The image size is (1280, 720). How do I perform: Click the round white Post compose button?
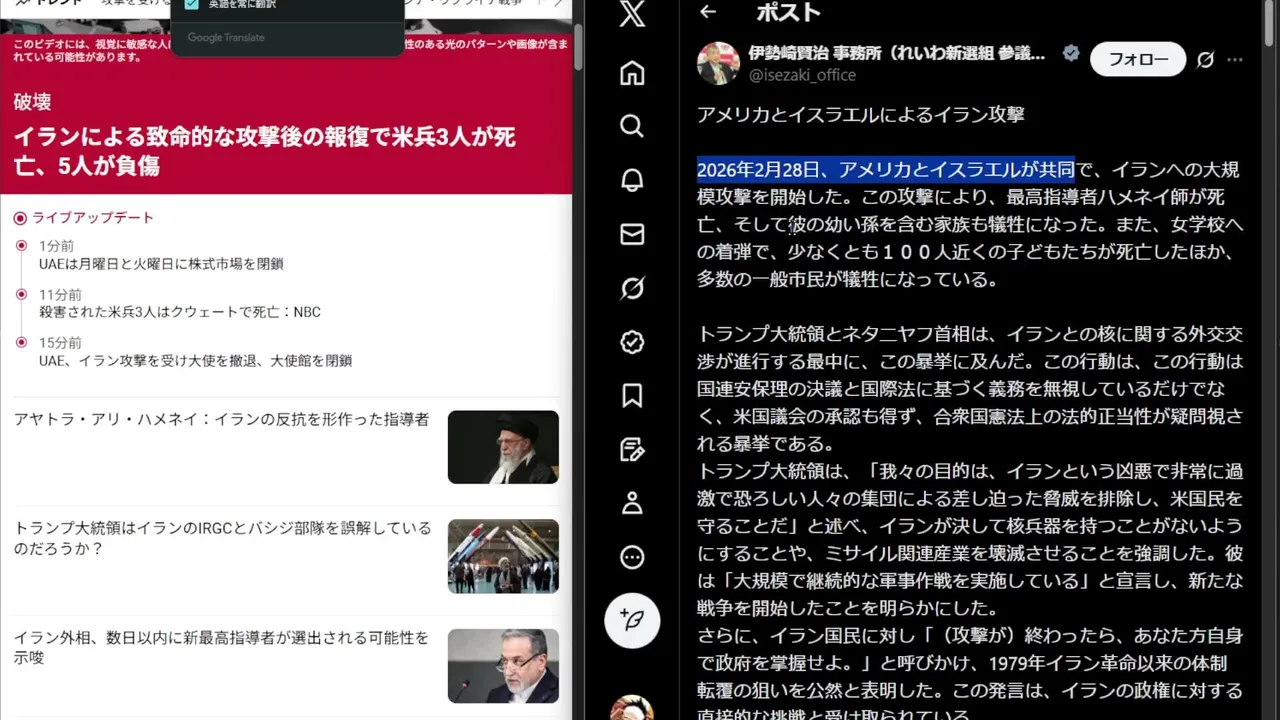(x=632, y=620)
